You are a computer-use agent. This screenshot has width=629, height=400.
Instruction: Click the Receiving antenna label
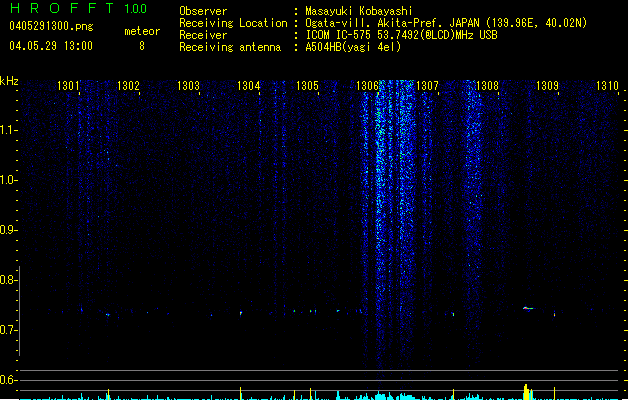click(230, 47)
